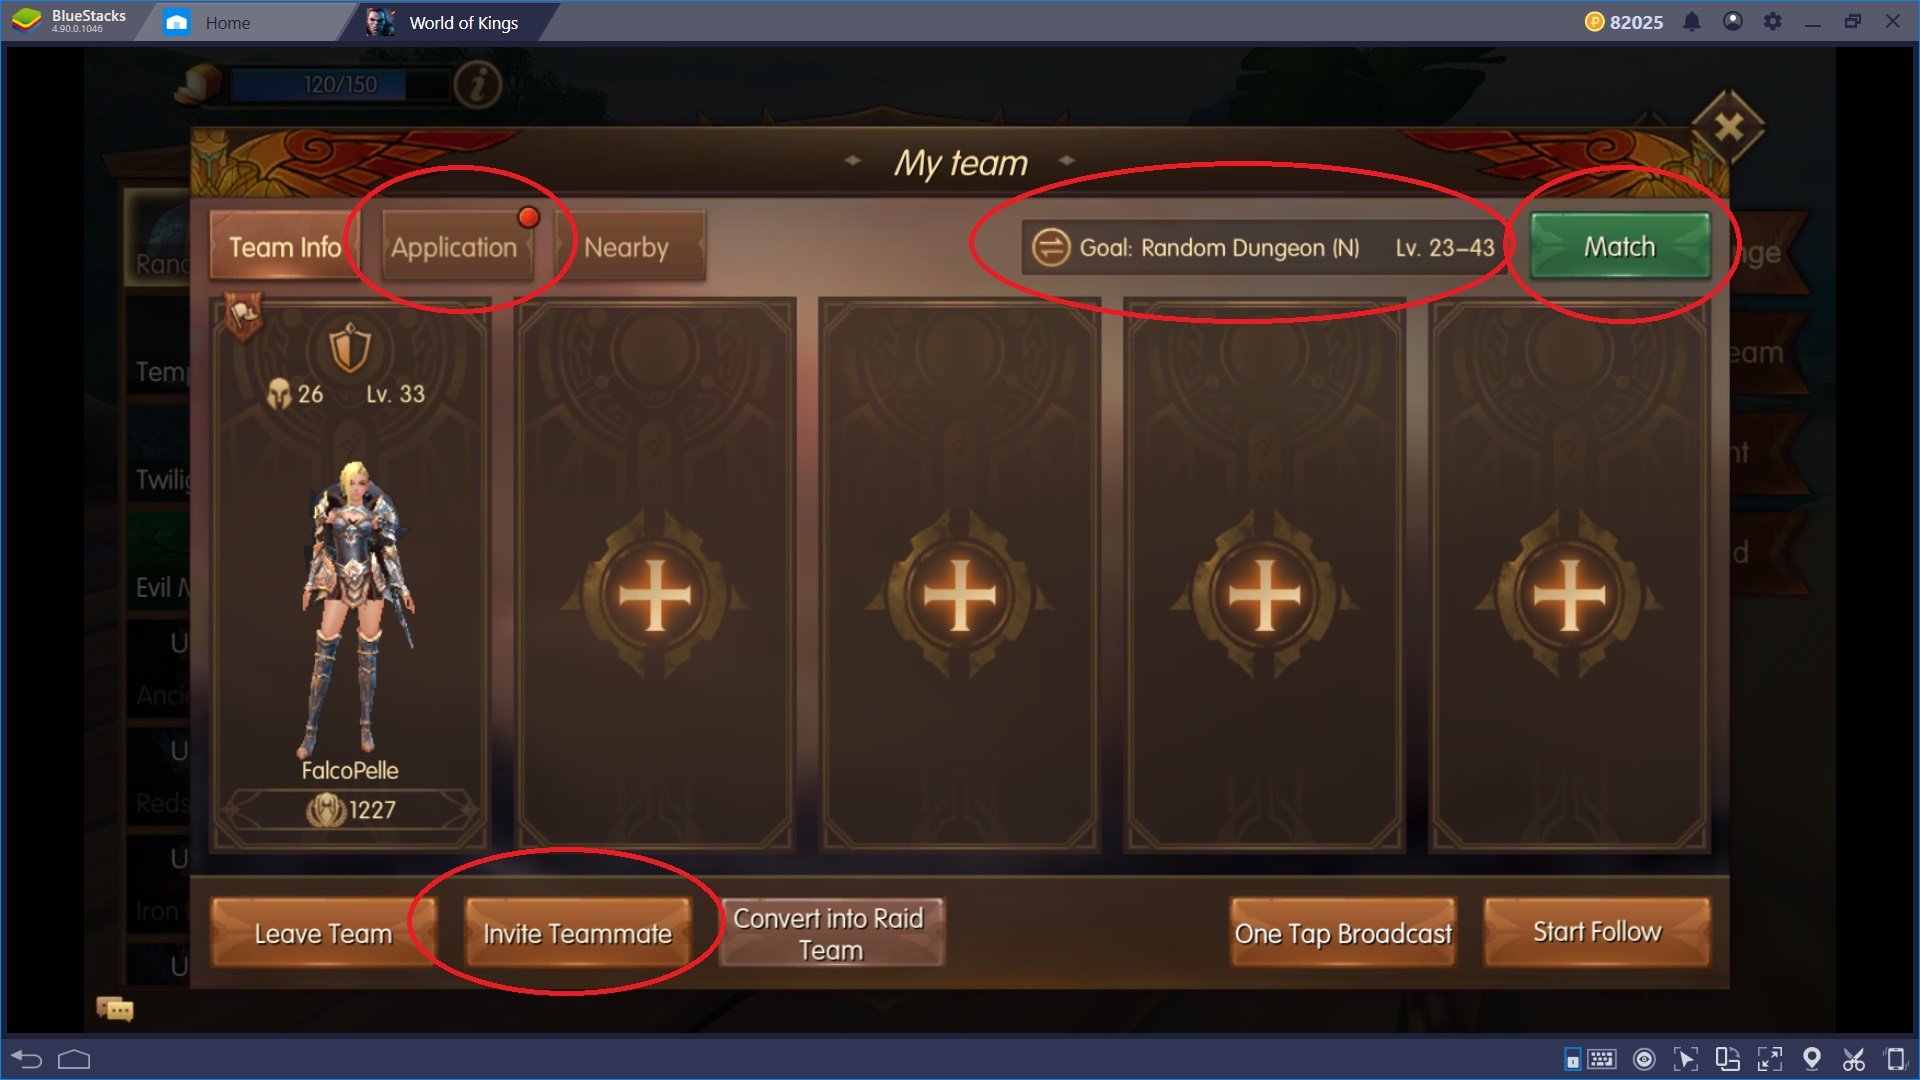The height and width of the screenshot is (1080, 1920).
Task: Switch to the Nearby tab
Action: (x=625, y=247)
